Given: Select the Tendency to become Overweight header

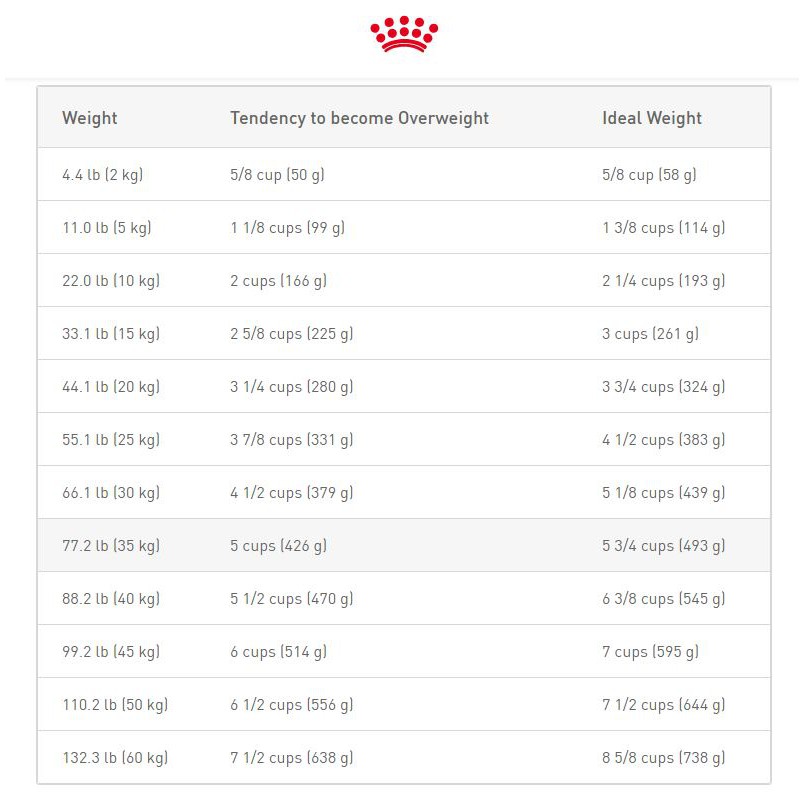Looking at the screenshot, I should (x=359, y=118).
